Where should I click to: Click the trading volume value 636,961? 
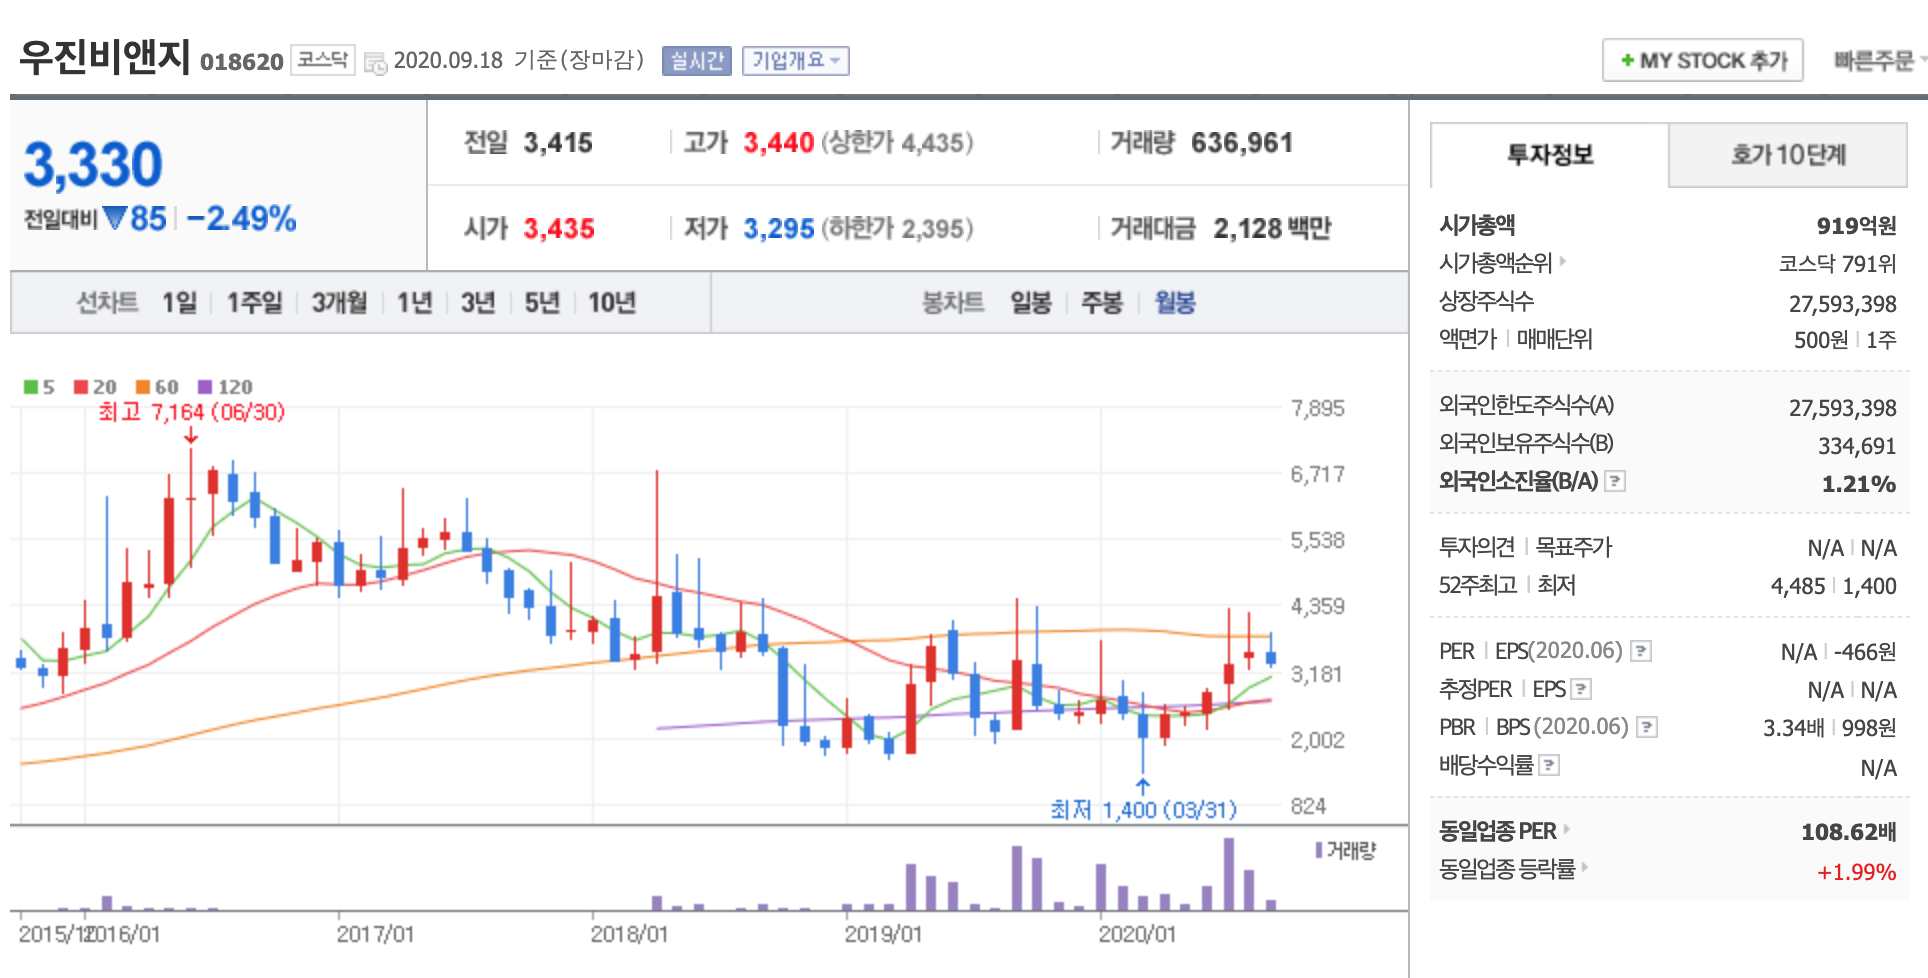click(1242, 143)
